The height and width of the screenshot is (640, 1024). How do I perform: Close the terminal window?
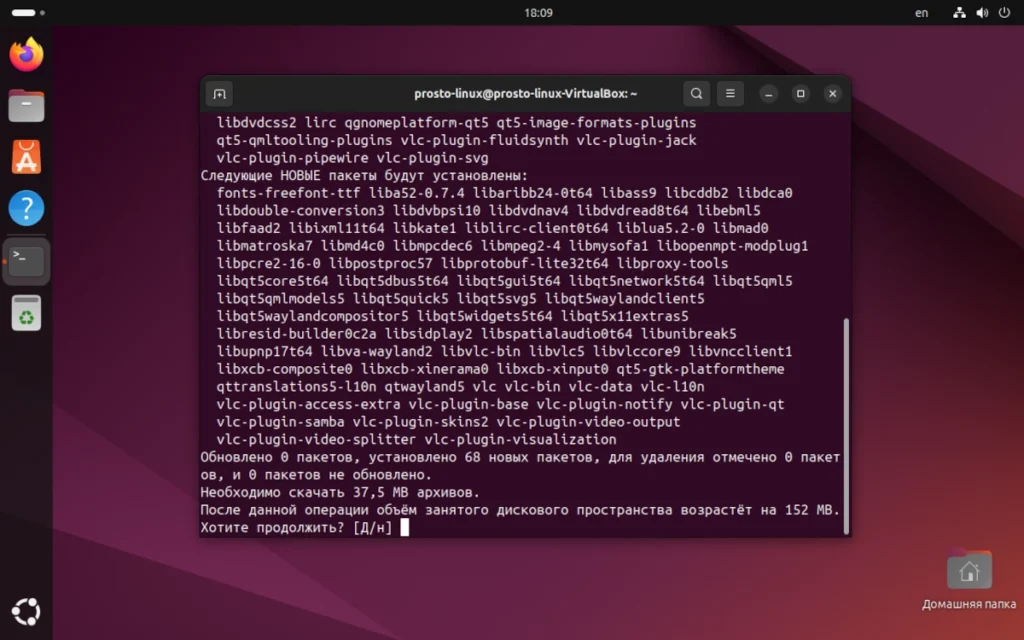pos(833,94)
